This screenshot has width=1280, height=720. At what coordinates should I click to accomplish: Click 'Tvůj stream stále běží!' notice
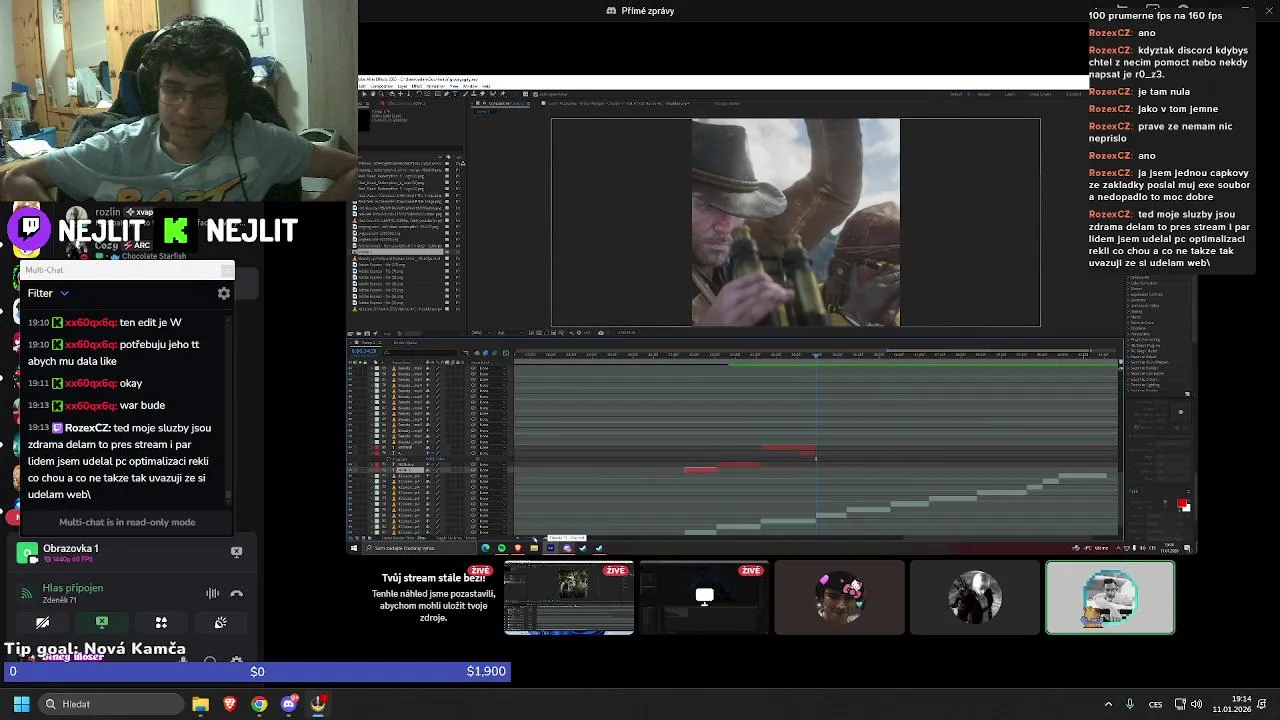click(x=433, y=578)
